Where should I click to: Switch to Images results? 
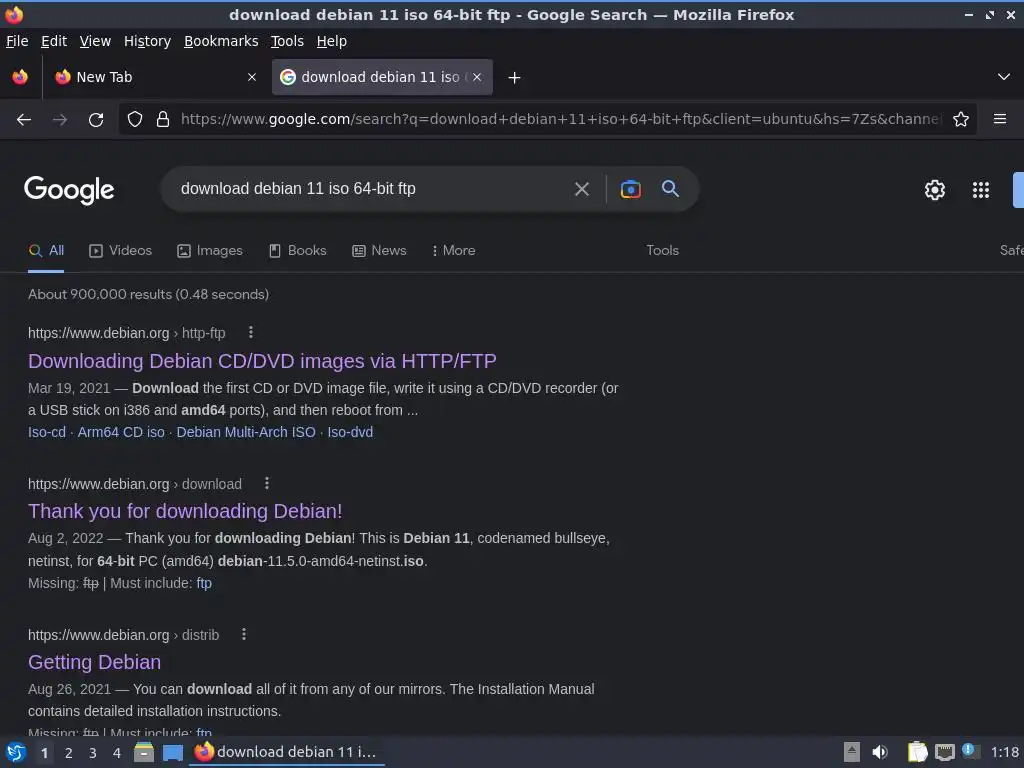(210, 251)
